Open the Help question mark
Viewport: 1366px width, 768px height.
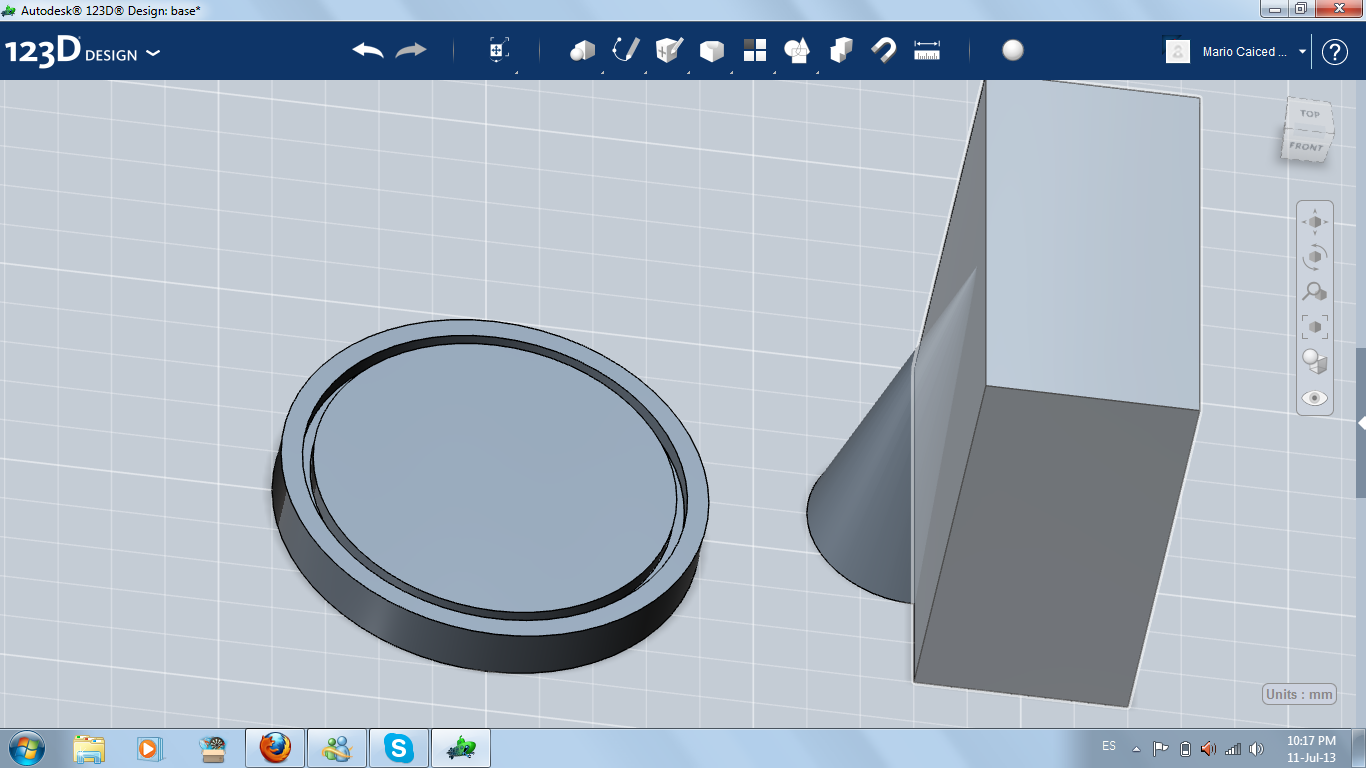coord(1335,52)
